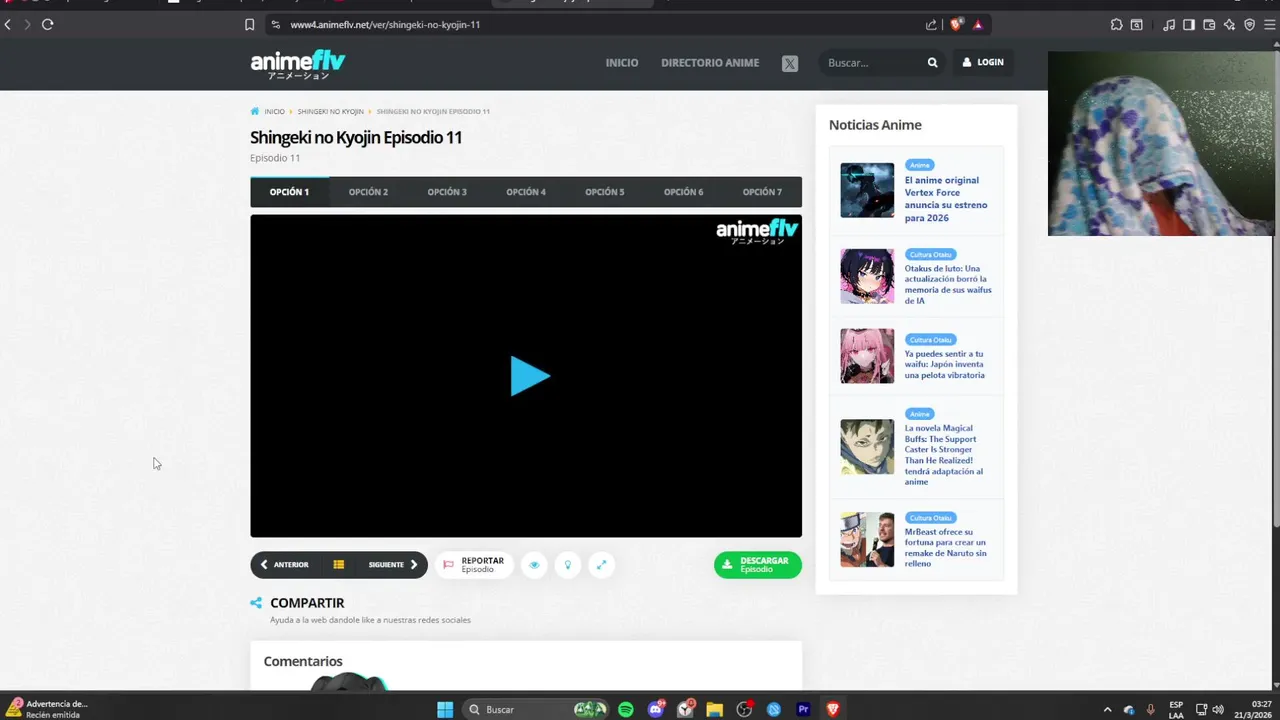This screenshot has height=720, width=1280.
Task: Open Otakus de luto news article
Action: click(x=948, y=284)
